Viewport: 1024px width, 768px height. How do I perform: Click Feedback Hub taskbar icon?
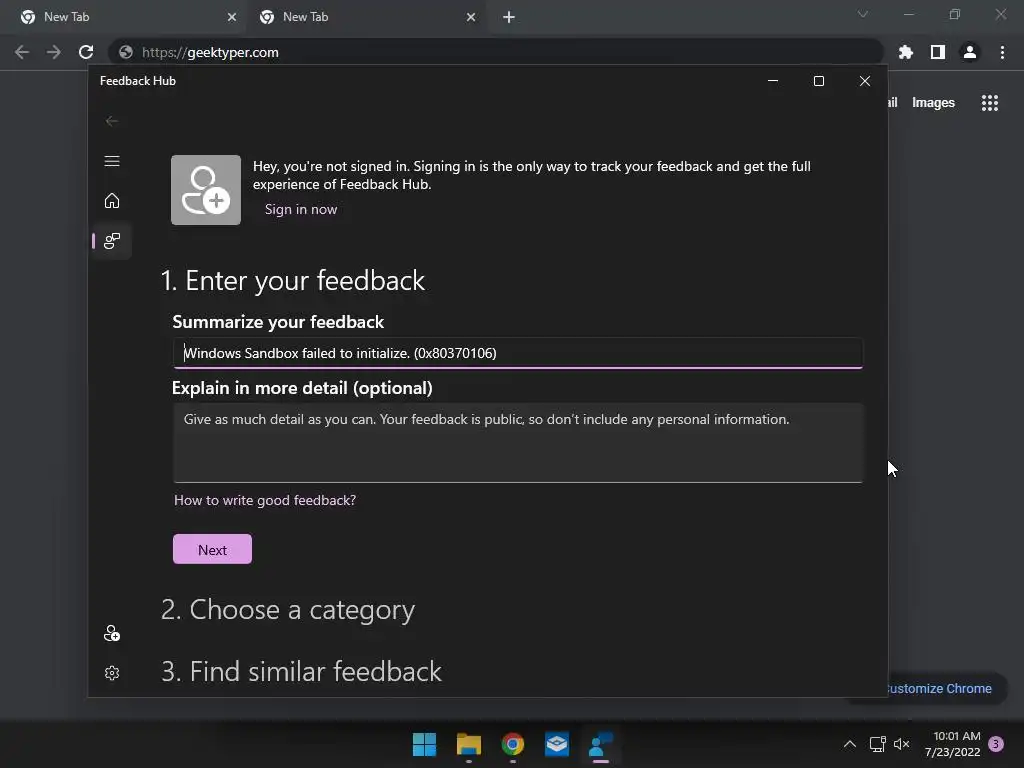[x=601, y=744]
